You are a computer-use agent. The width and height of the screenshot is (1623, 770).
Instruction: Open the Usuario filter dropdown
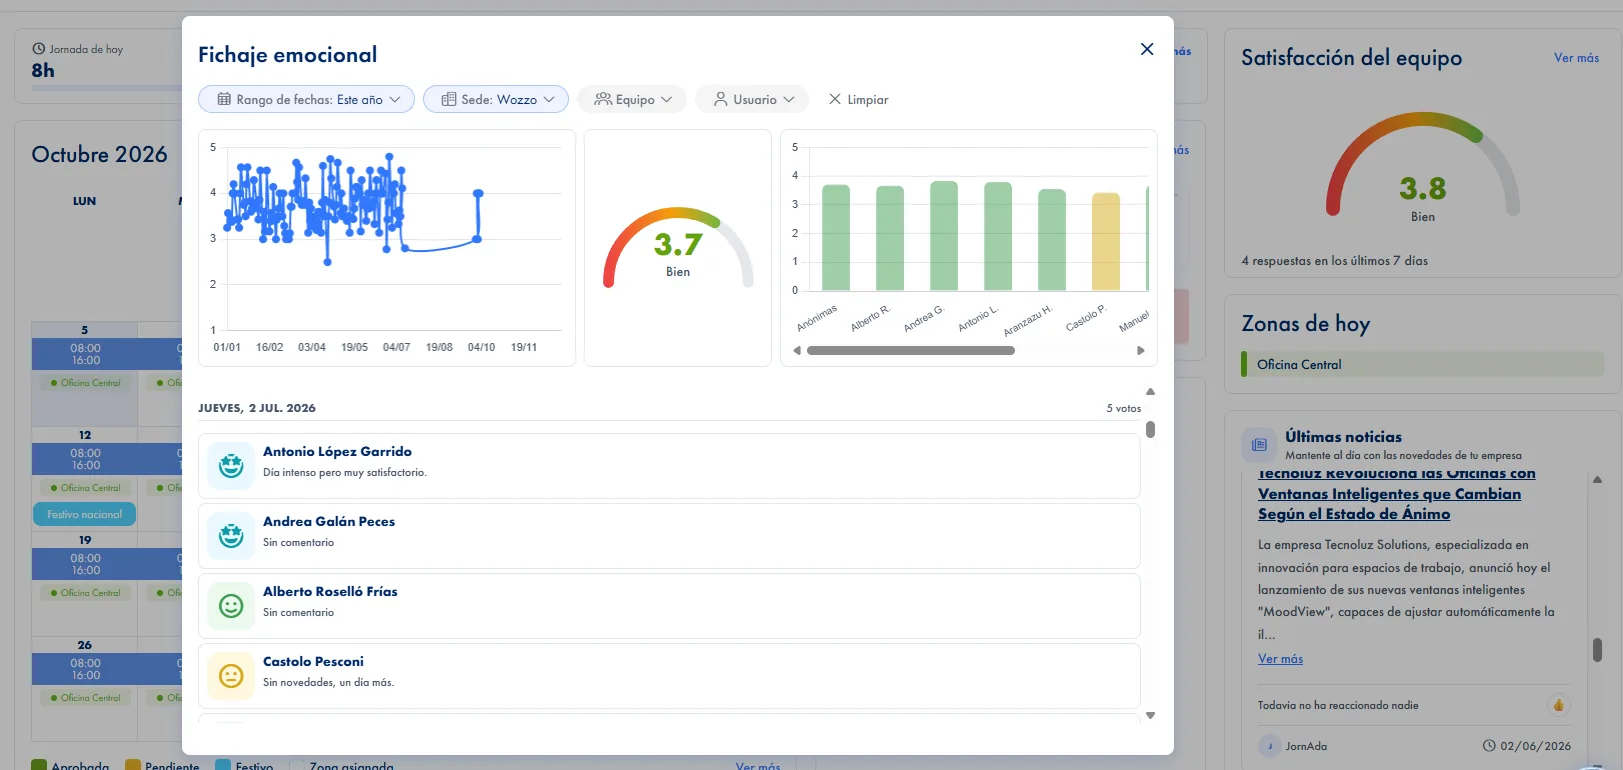tap(754, 99)
